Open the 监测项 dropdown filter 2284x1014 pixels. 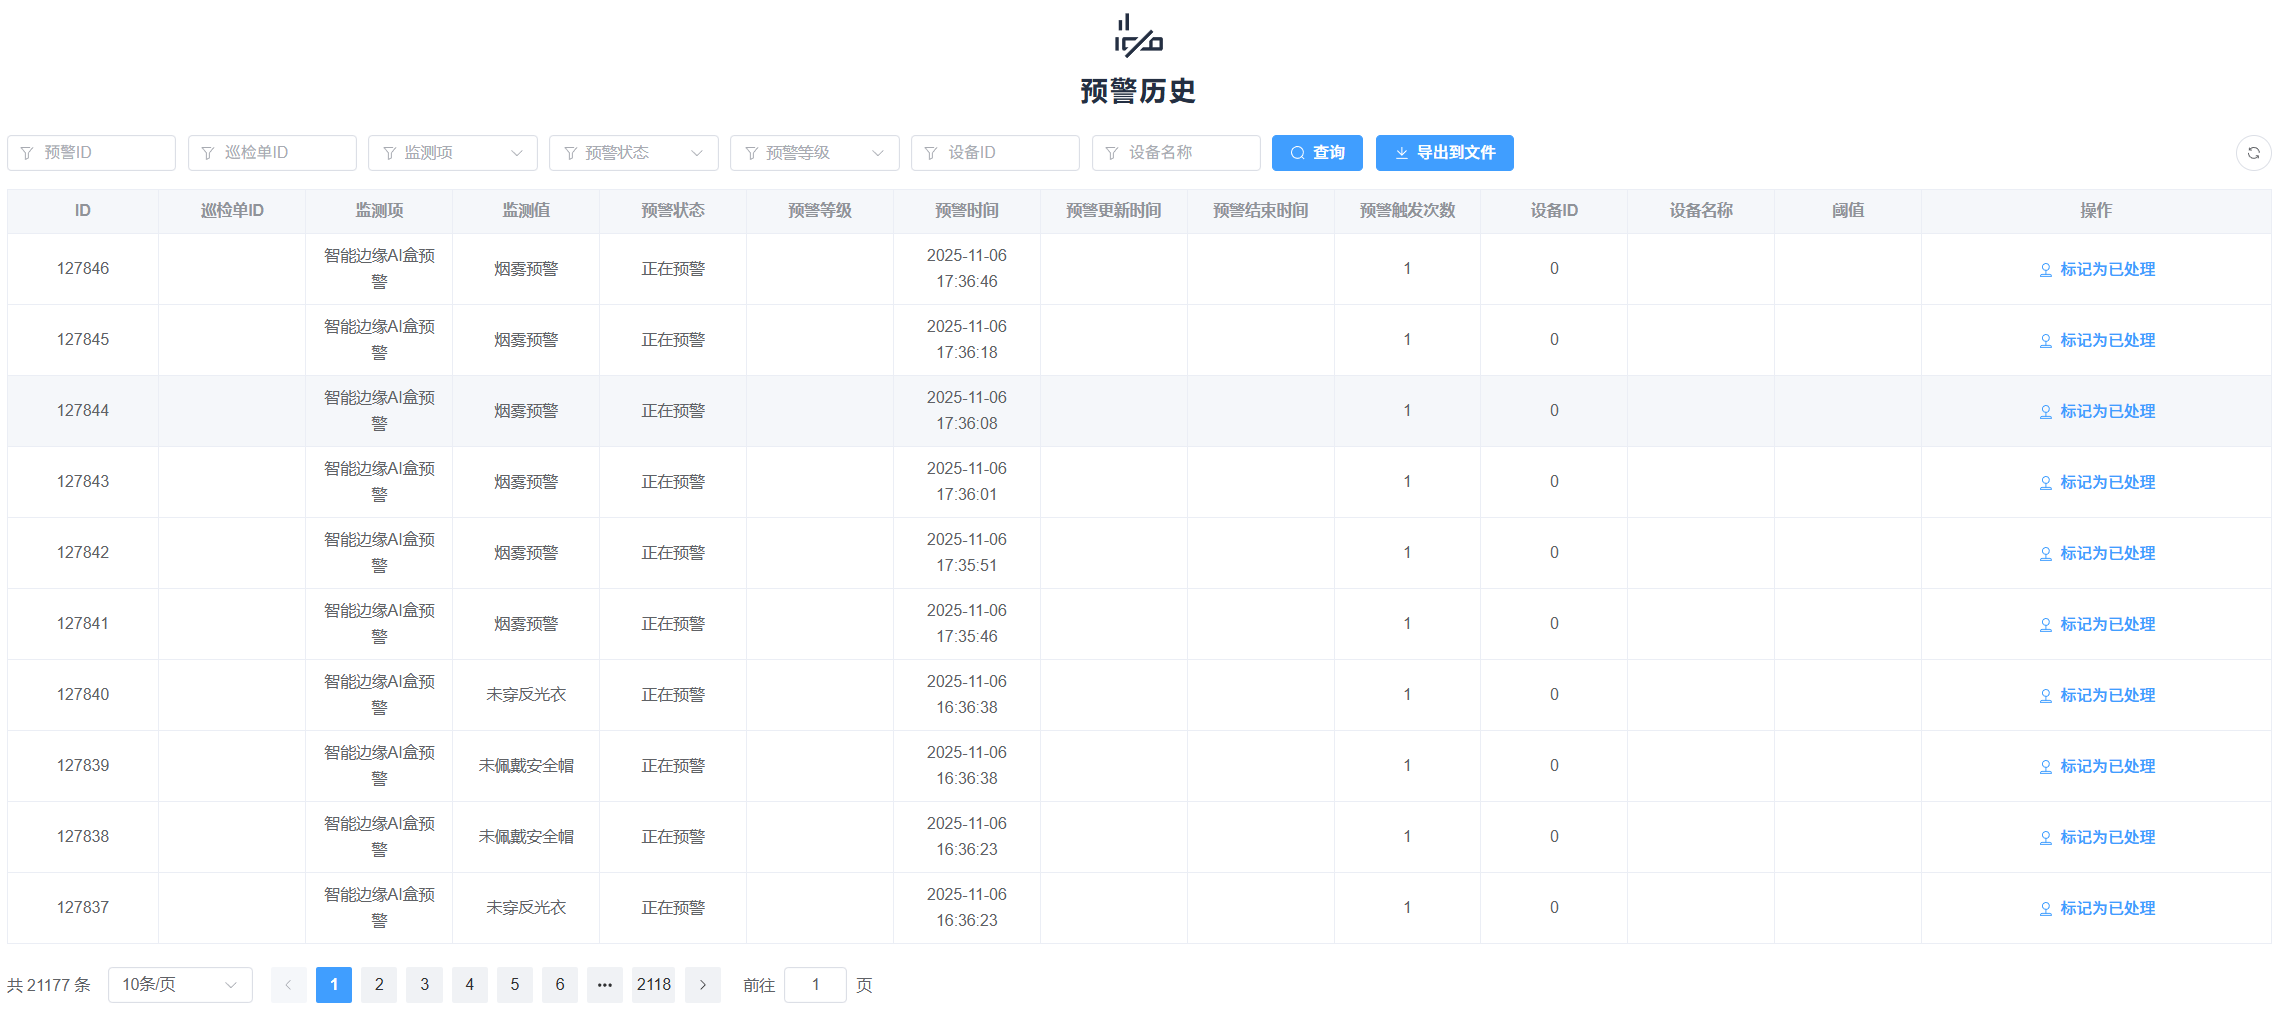452,153
